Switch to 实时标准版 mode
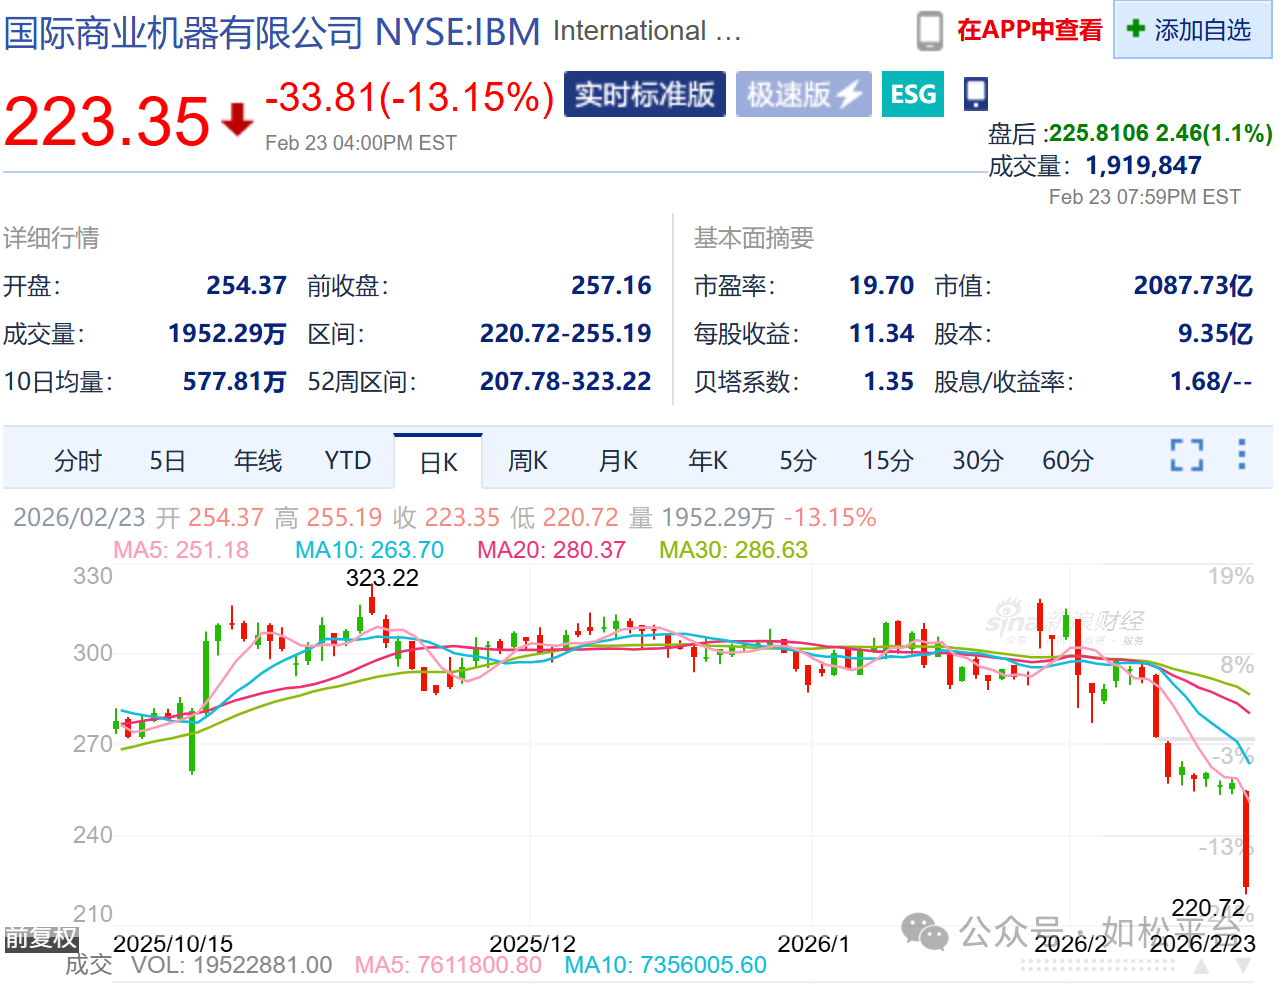The width and height of the screenshot is (1284, 984). (x=644, y=95)
